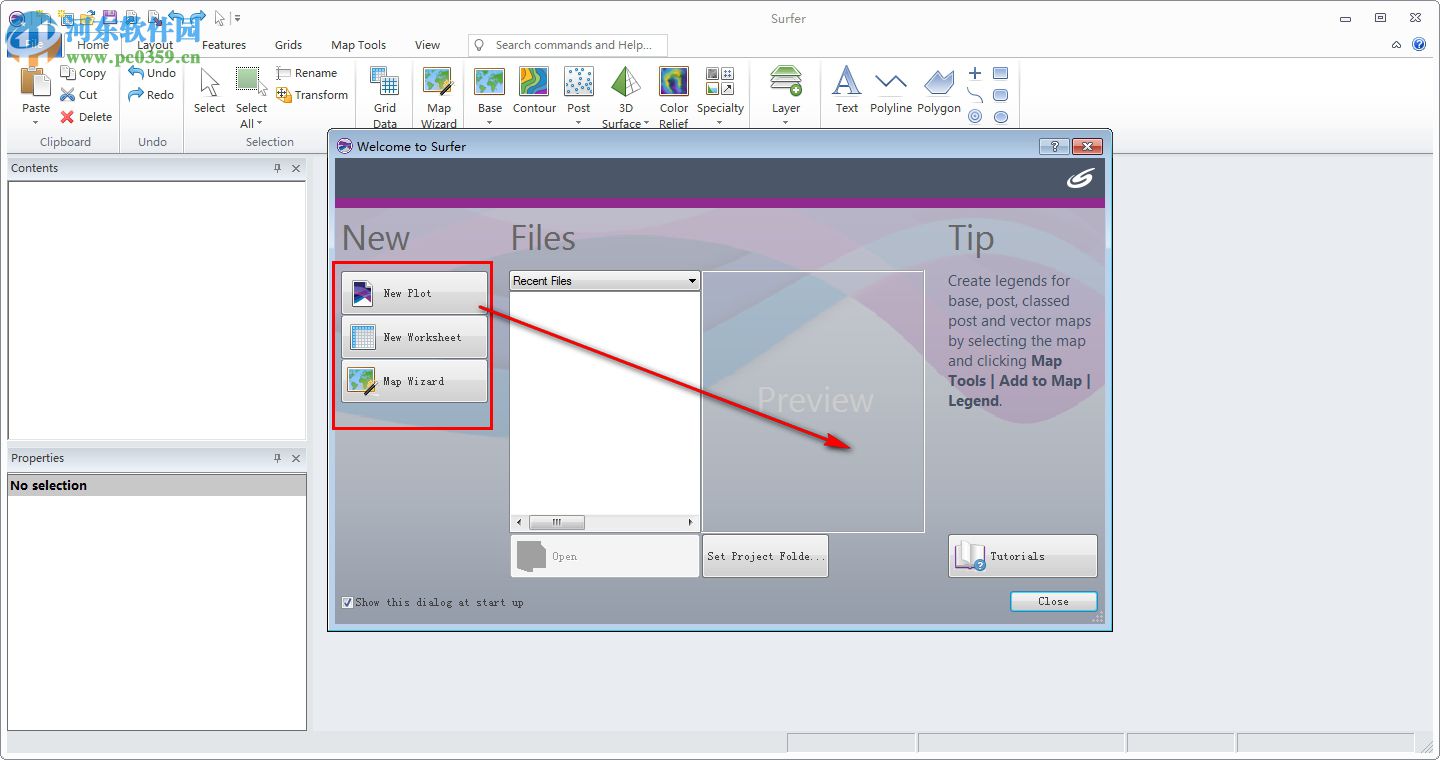Click the Delete red X command
1440x760 pixels.
(x=85, y=117)
